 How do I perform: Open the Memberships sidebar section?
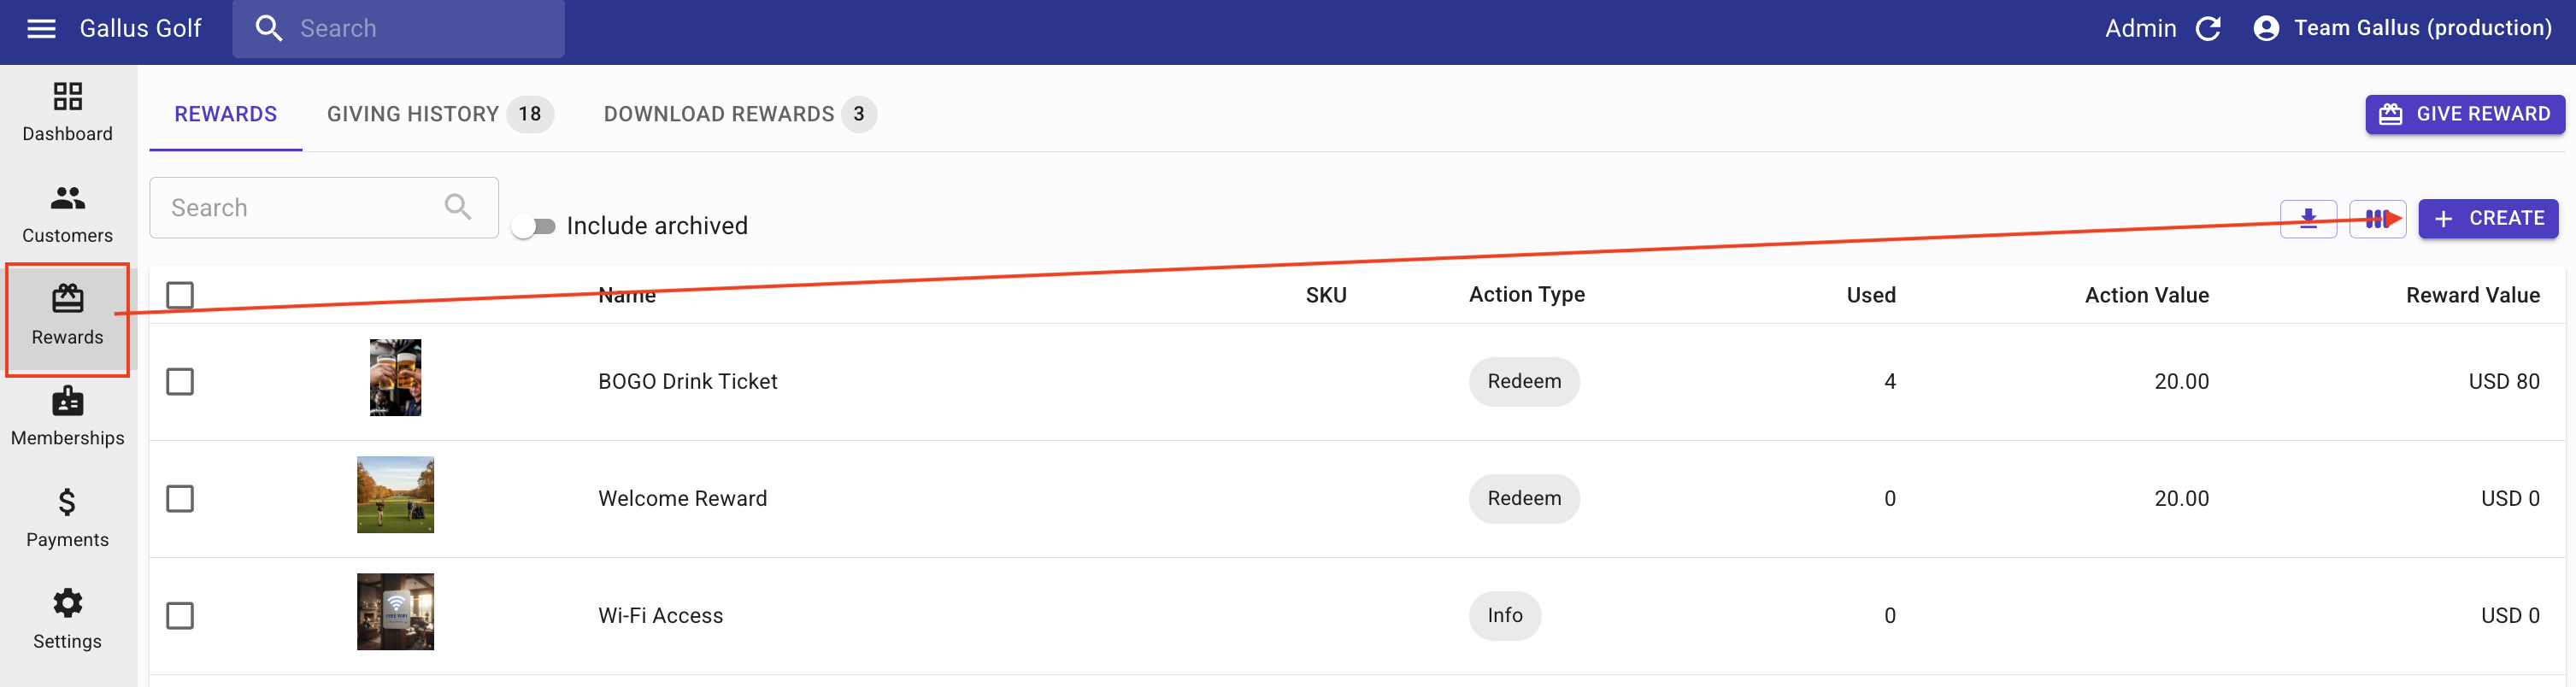(67, 417)
